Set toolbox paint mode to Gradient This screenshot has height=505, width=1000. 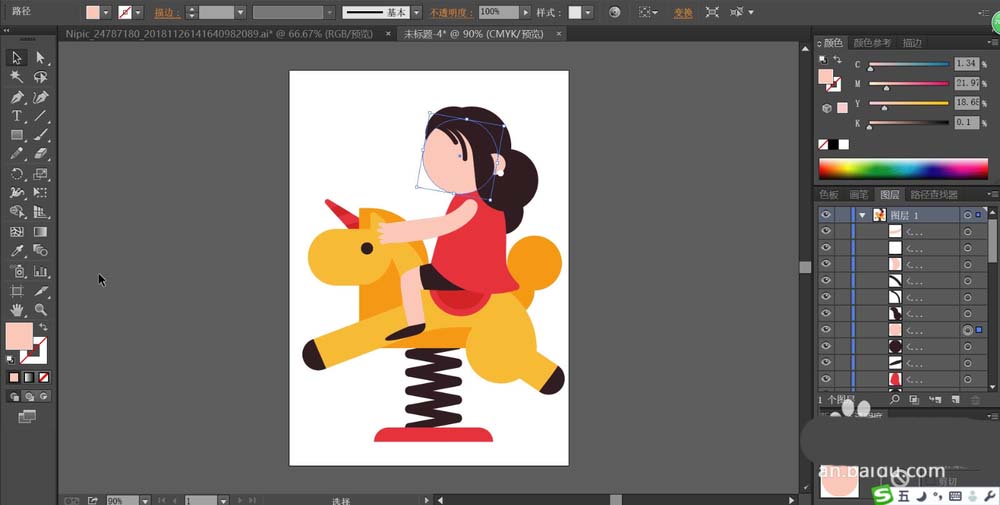click(29, 377)
